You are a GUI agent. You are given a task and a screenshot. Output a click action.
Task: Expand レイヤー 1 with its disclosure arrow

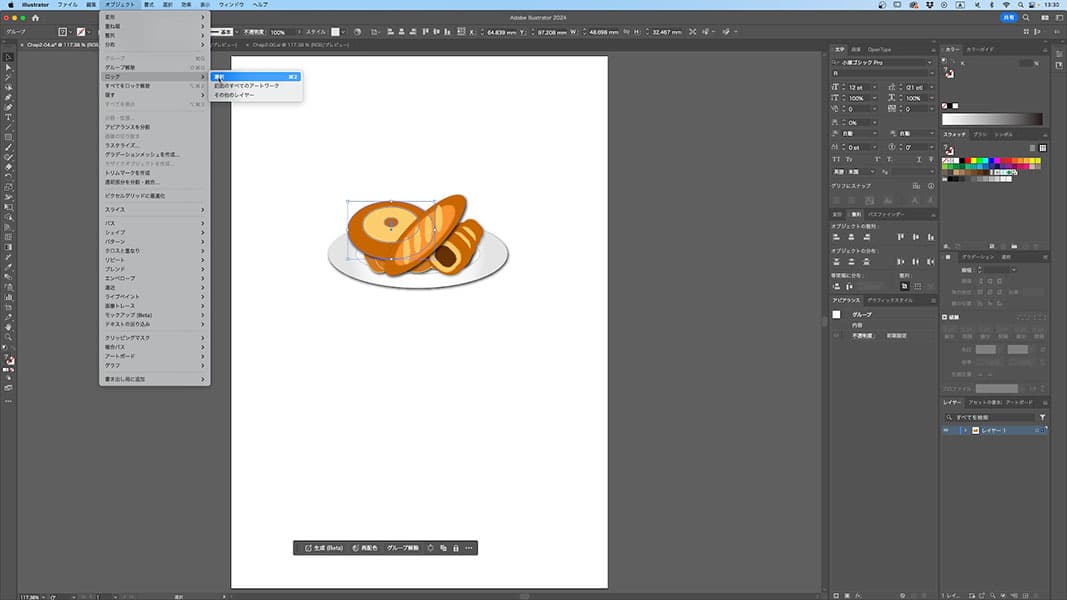pos(965,430)
